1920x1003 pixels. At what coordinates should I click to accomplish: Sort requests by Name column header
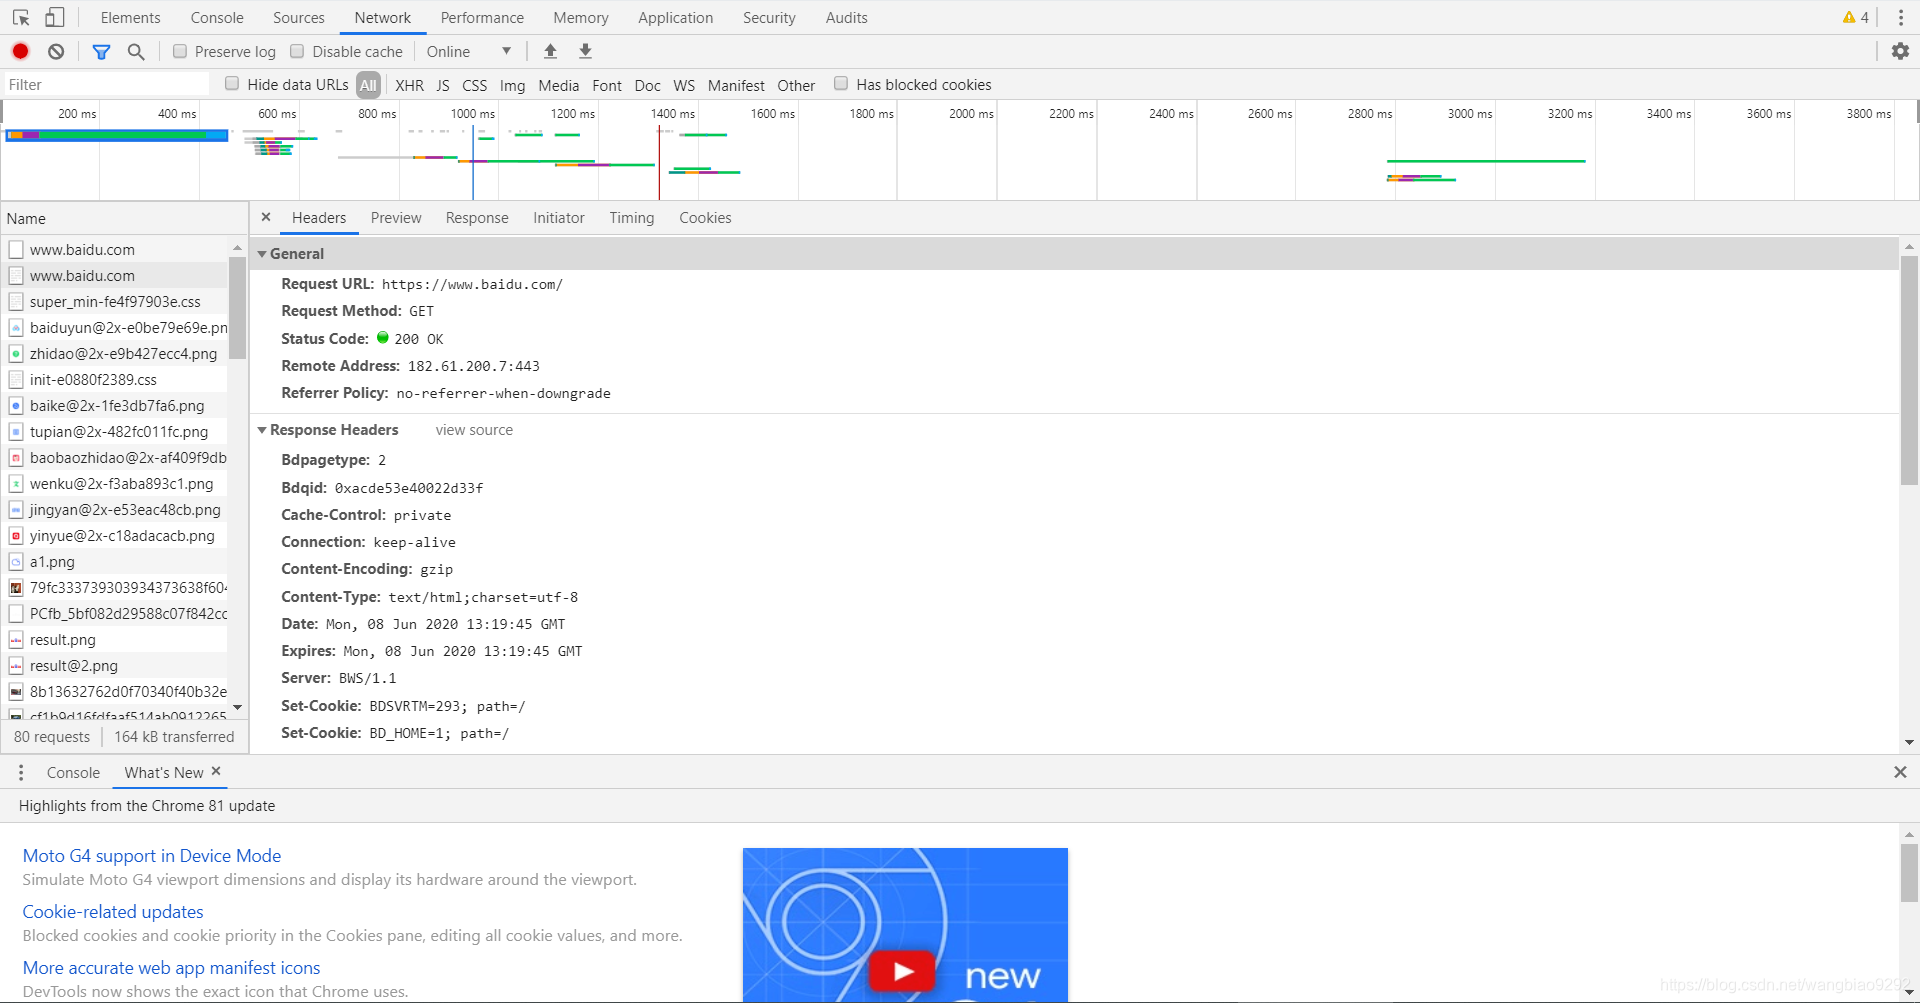[124, 218]
